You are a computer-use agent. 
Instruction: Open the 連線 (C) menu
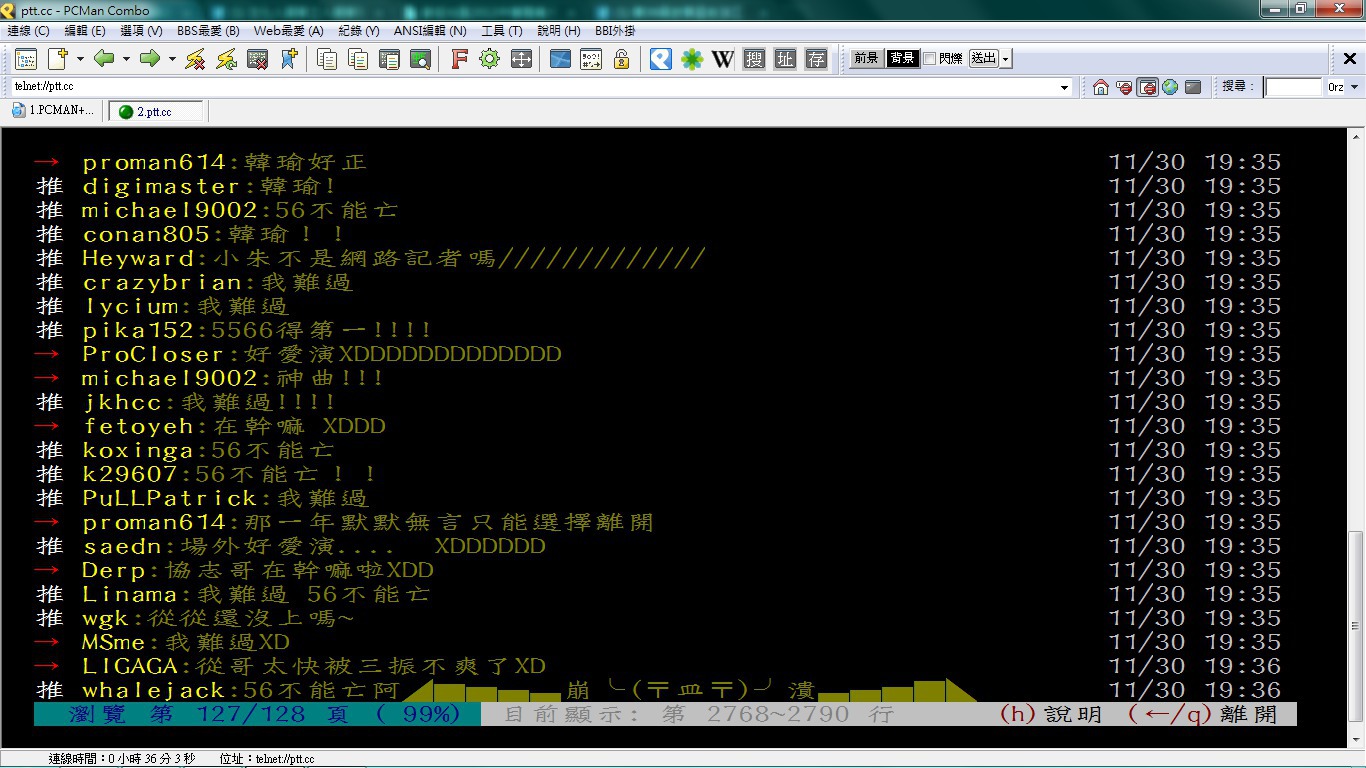click(28, 31)
